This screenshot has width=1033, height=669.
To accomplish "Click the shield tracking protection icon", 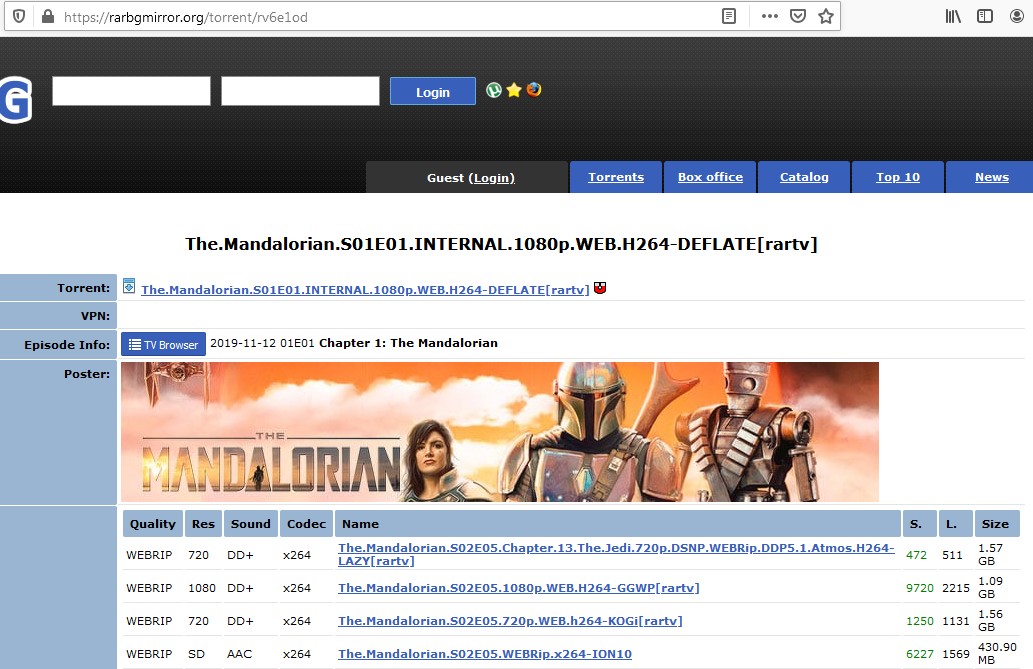I will (x=19, y=16).
